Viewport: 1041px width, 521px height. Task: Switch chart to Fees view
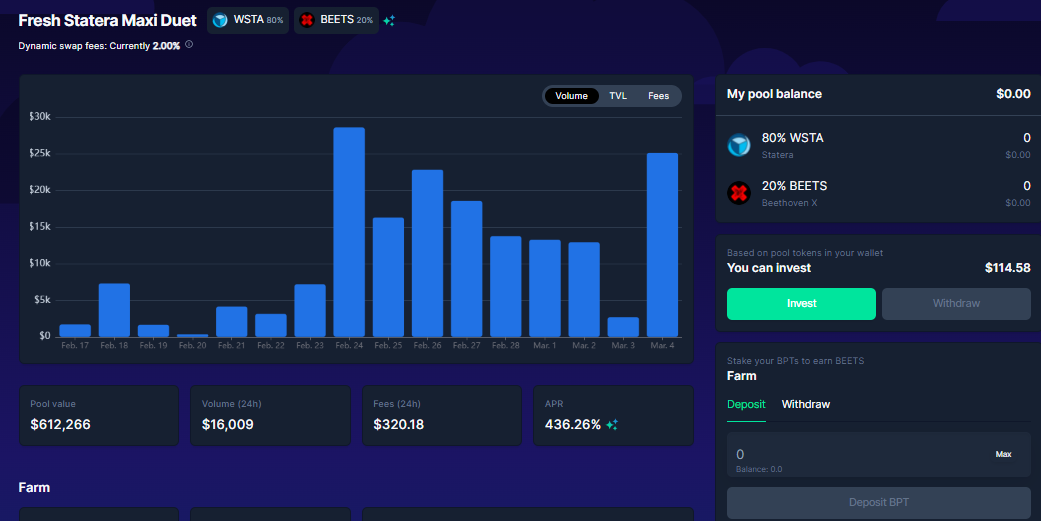pyautogui.click(x=659, y=96)
